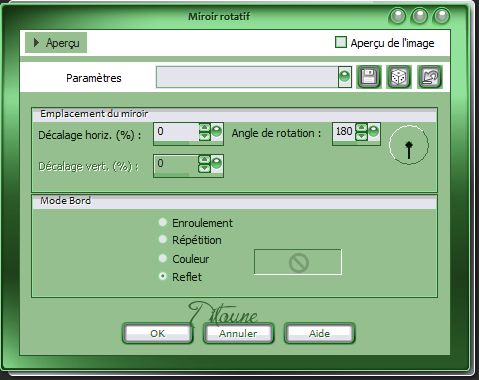Viewport: 479px width, 380px height.
Task: Select the Enroulement edge mode
Action: [x=163, y=222]
